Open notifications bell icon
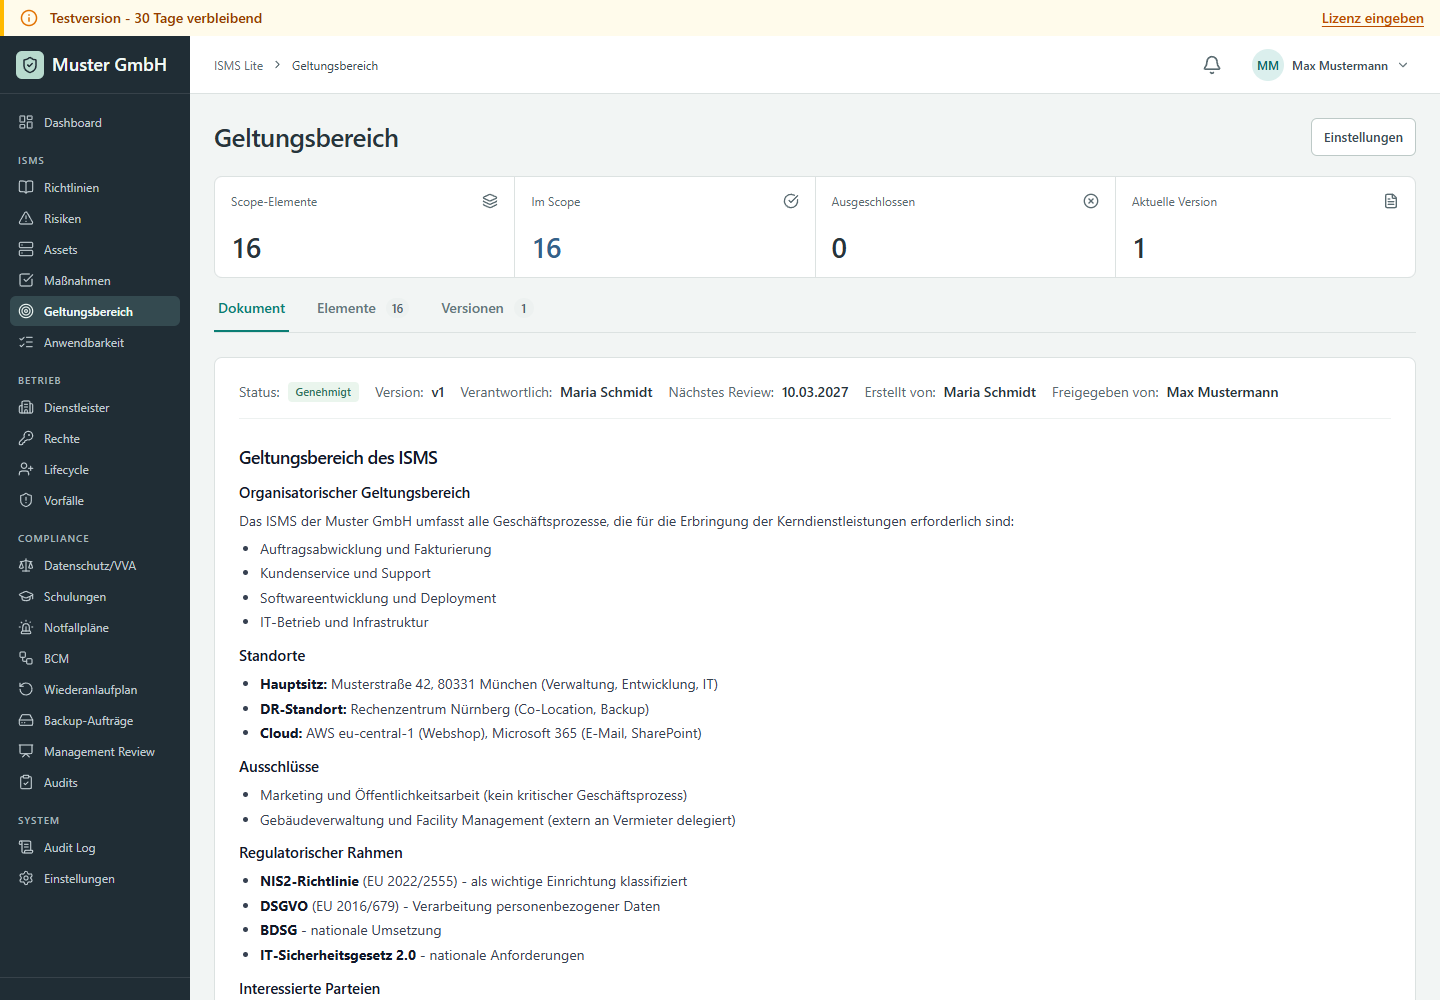The width and height of the screenshot is (1440, 1000). pos(1212,65)
